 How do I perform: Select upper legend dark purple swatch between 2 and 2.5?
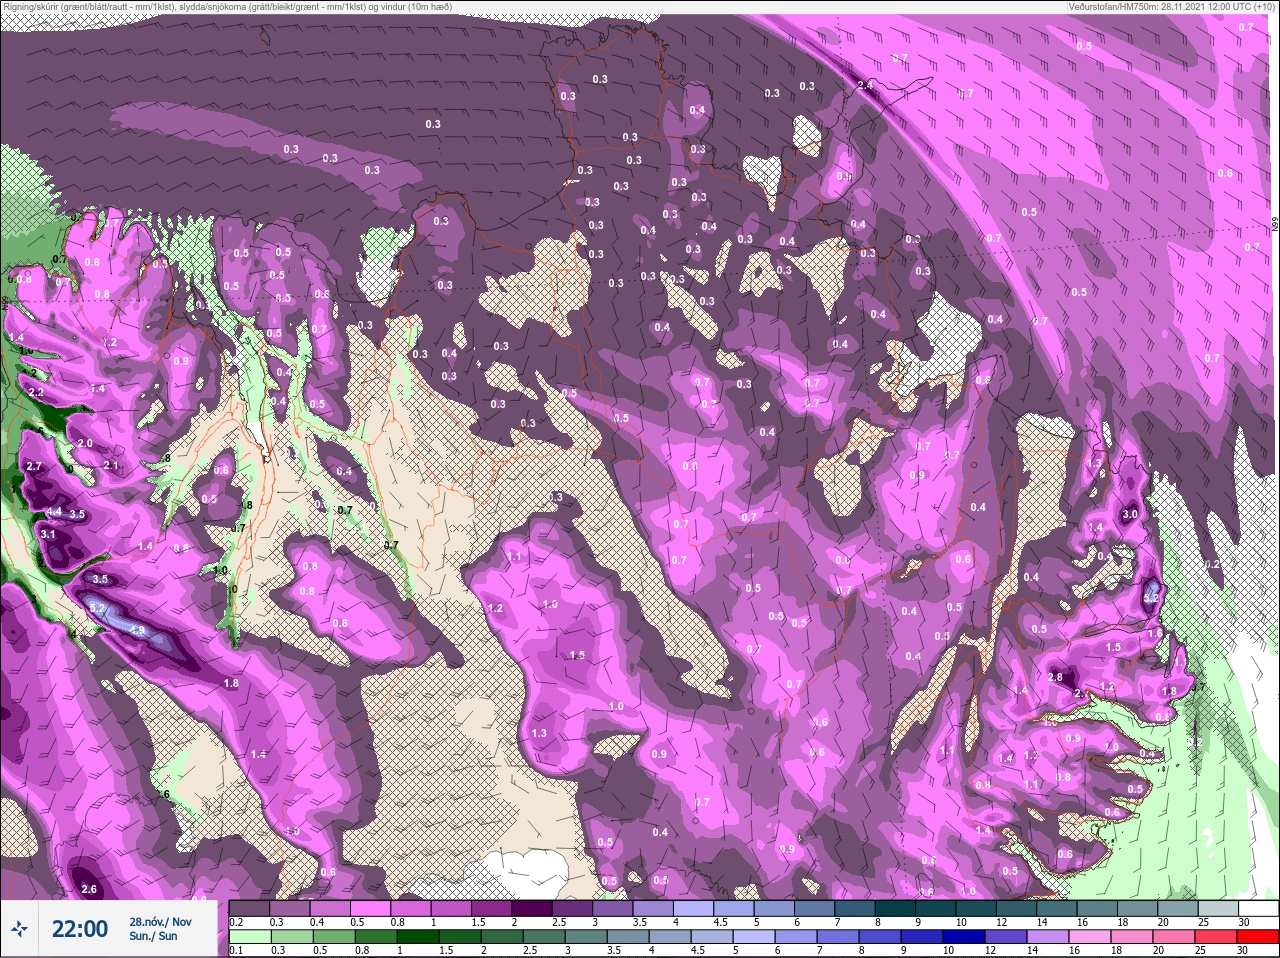532,909
